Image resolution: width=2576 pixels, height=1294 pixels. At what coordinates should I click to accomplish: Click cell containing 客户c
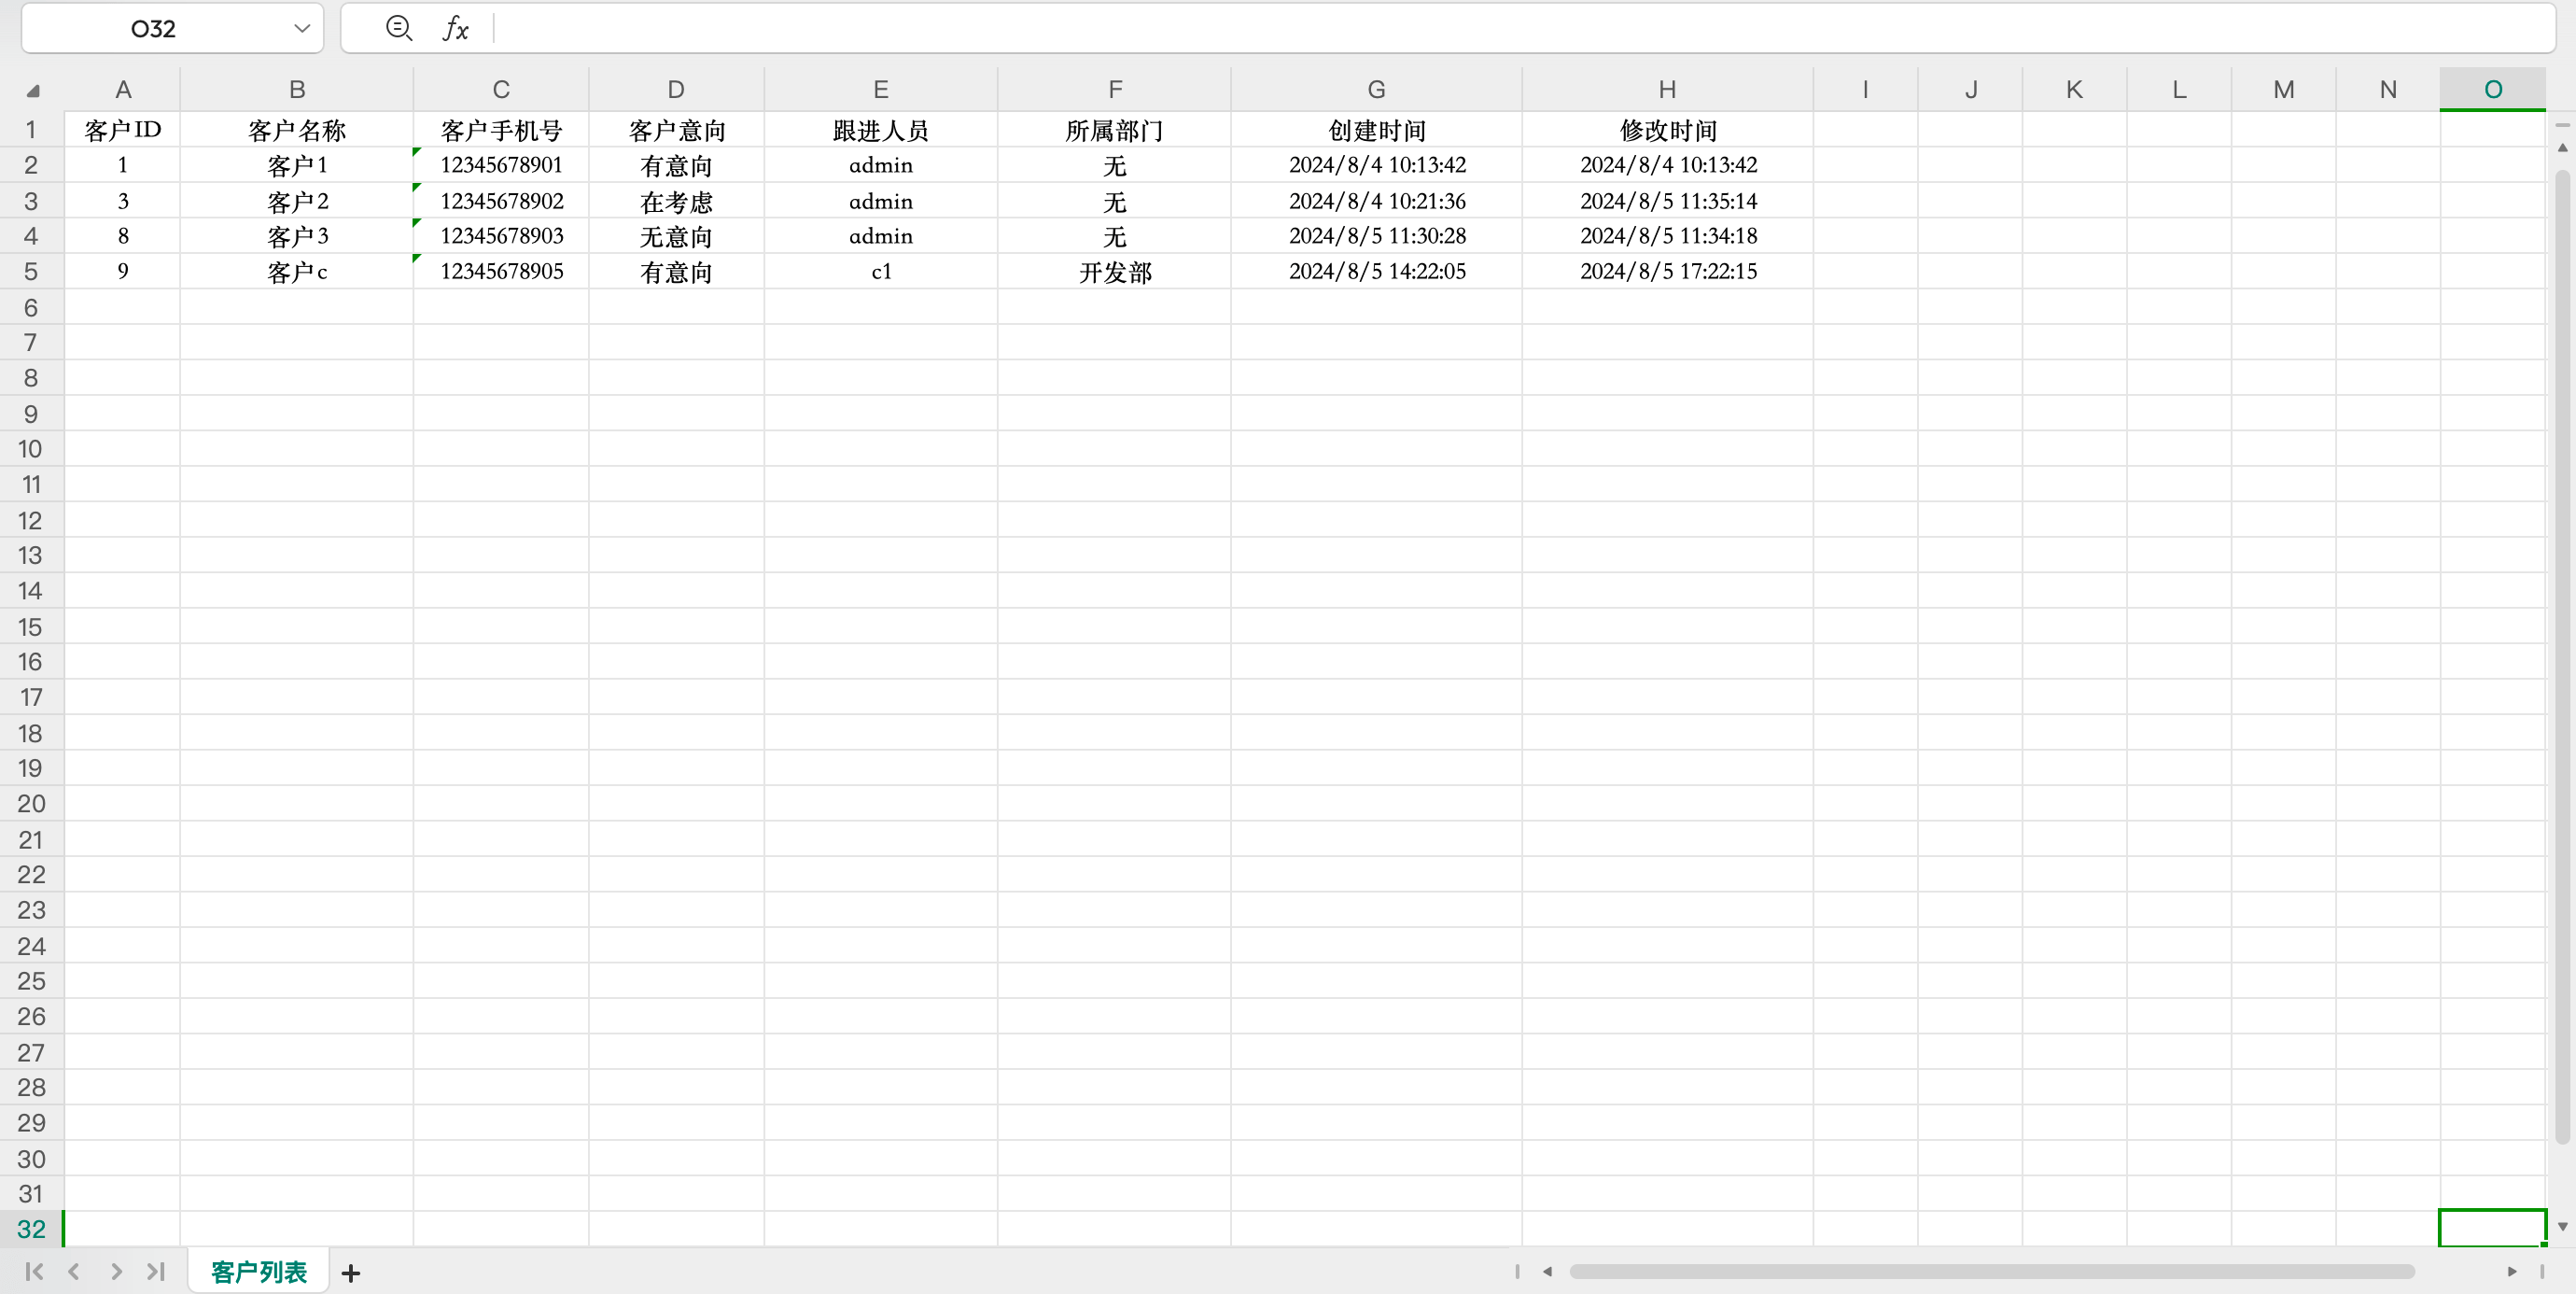pos(297,271)
